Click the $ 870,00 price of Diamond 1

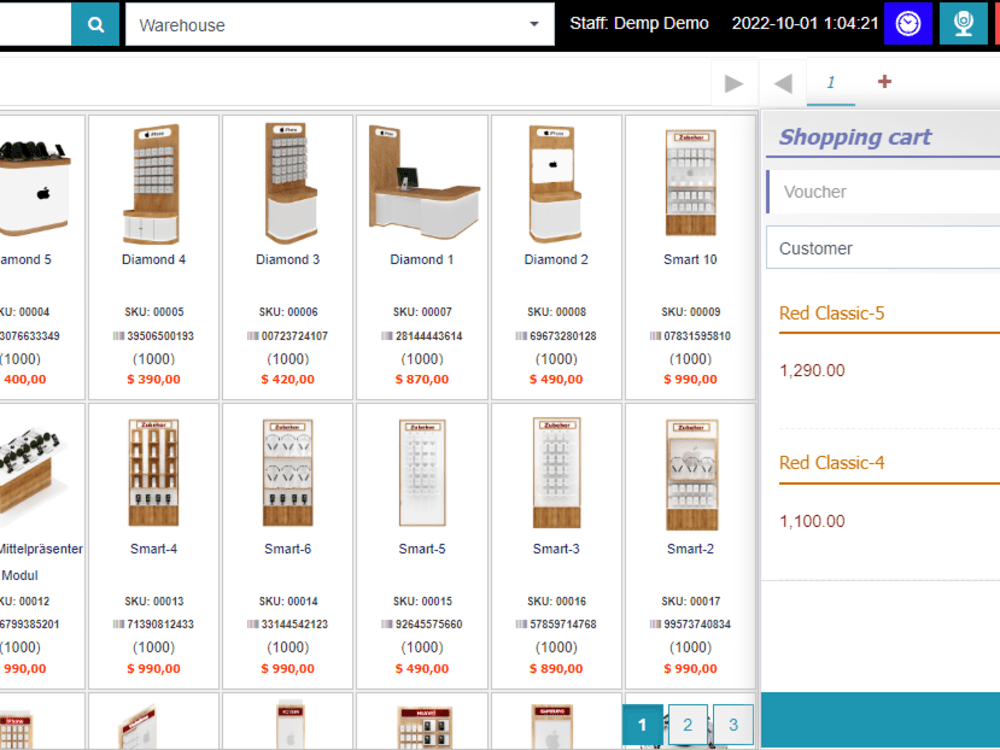[422, 379]
